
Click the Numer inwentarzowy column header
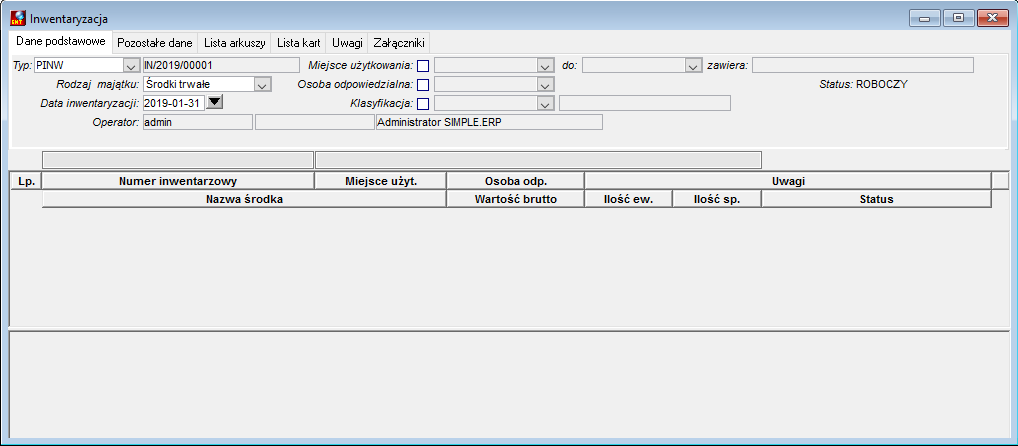(178, 181)
